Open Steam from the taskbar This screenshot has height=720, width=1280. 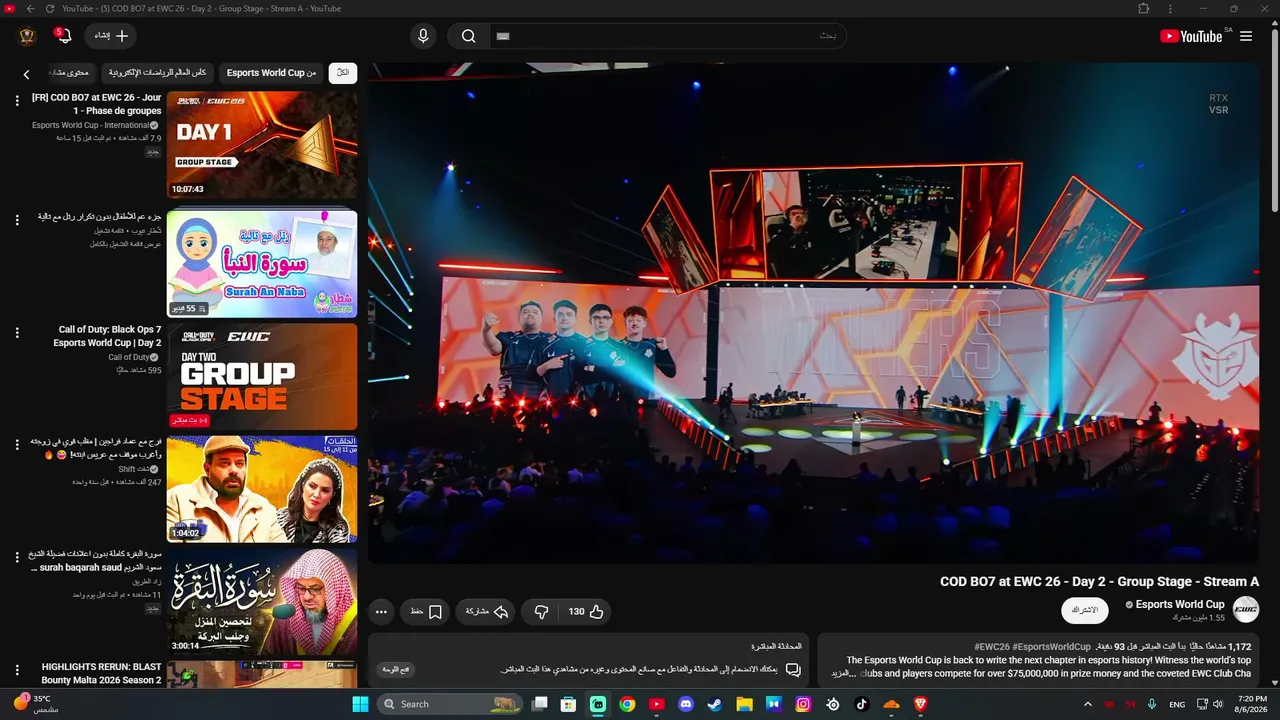click(715, 704)
